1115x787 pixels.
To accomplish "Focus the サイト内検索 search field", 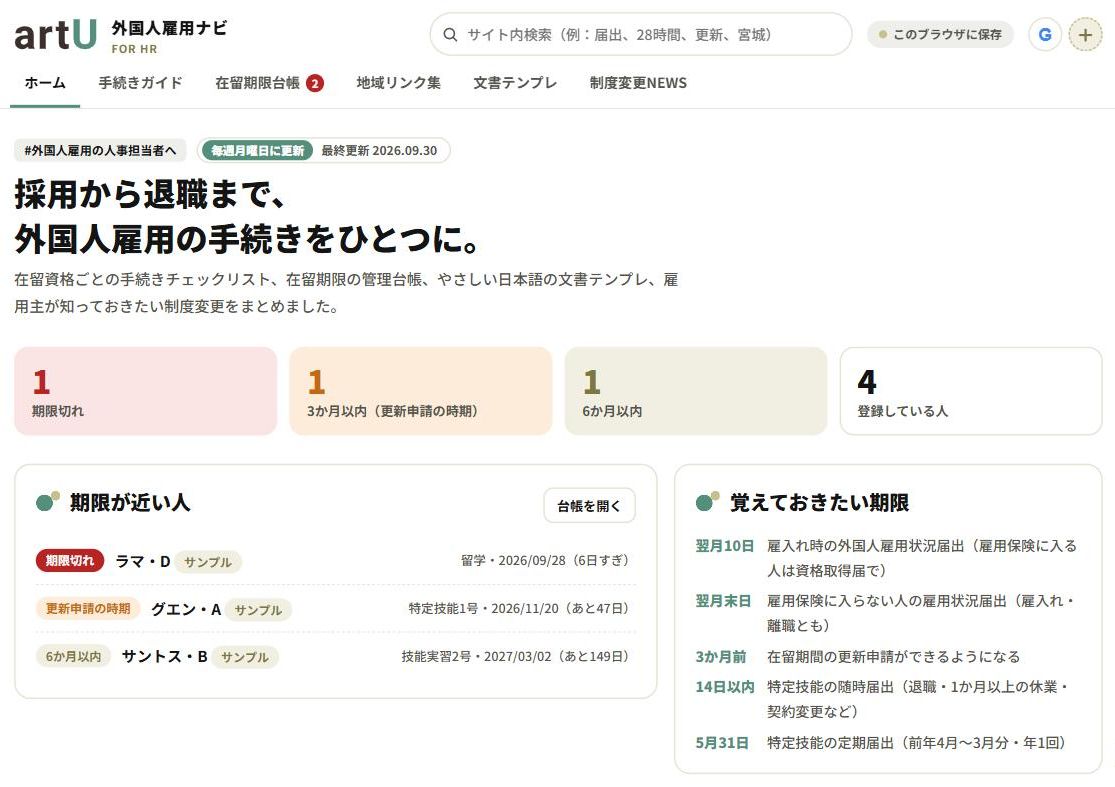I will [641, 34].
